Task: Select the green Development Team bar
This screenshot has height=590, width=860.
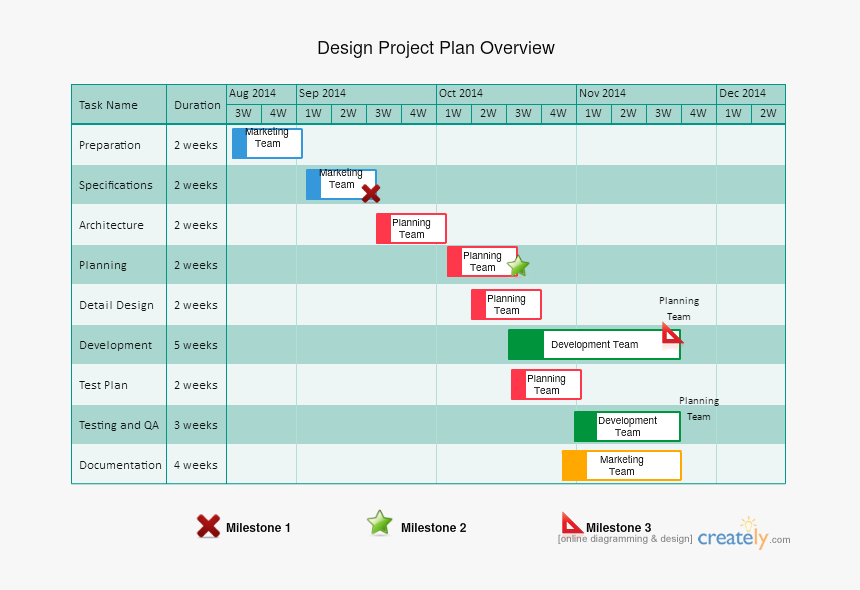Action: coord(594,344)
